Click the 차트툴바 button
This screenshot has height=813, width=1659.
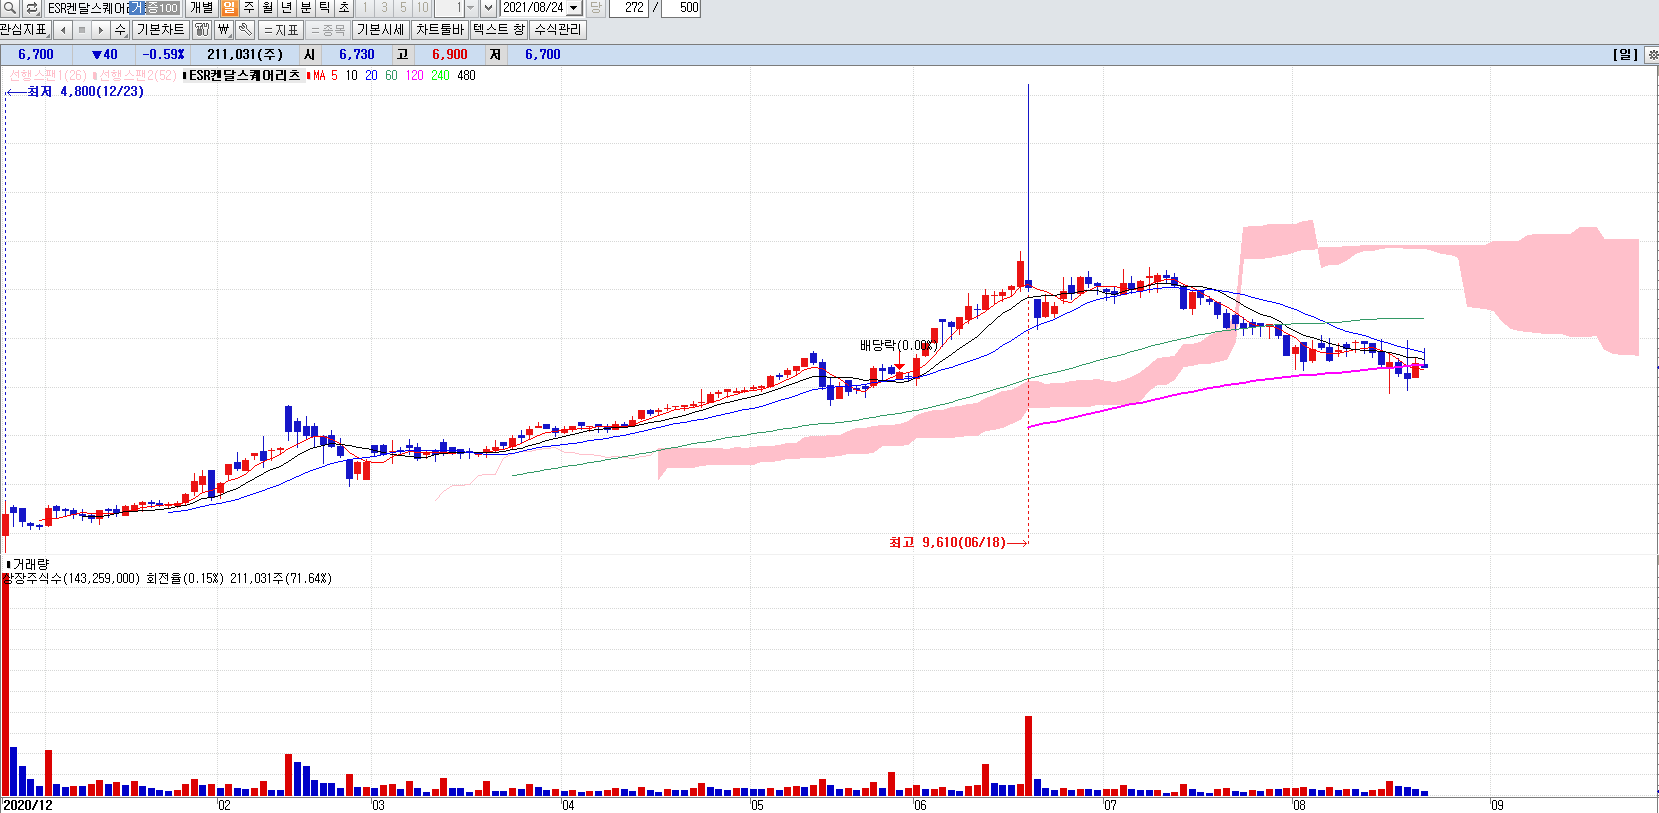click(x=439, y=30)
